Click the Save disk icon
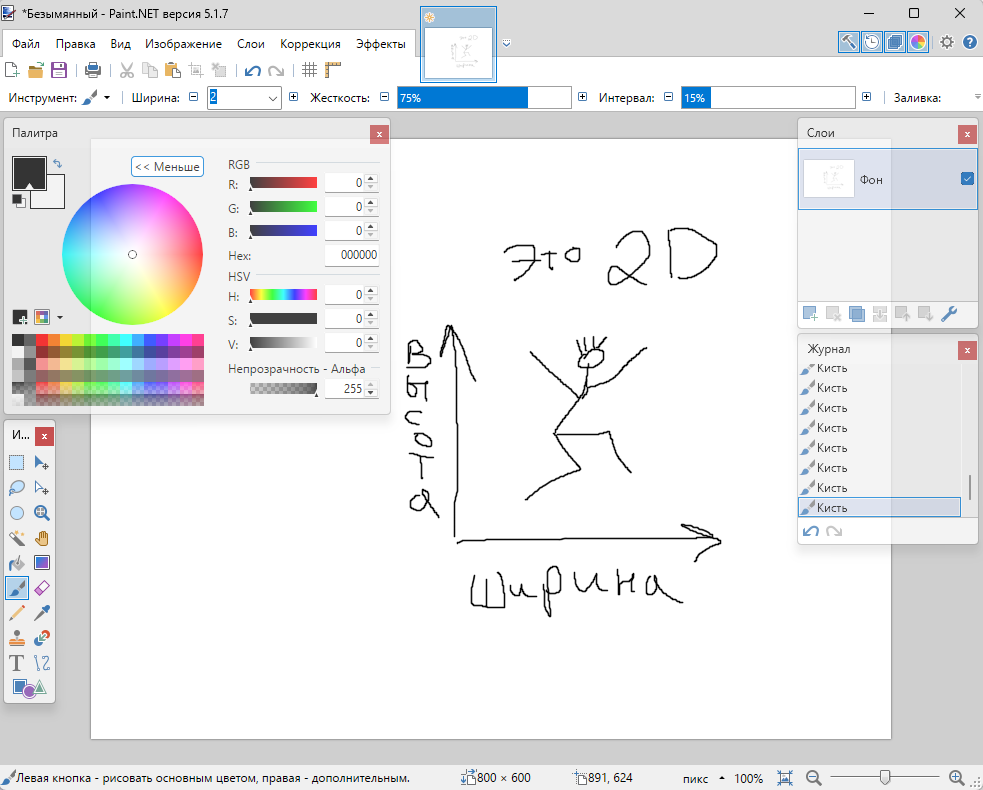 [x=59, y=70]
